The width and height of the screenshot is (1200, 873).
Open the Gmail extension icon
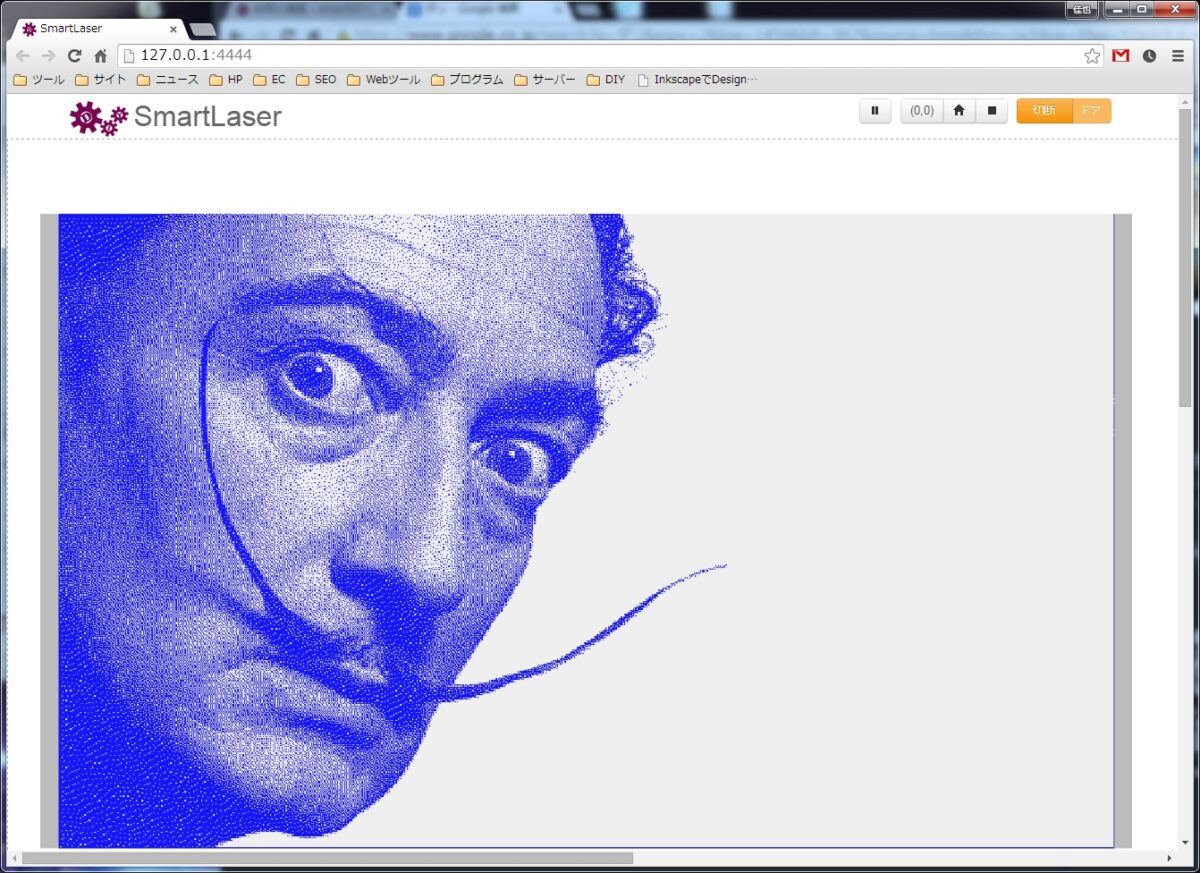click(1121, 56)
